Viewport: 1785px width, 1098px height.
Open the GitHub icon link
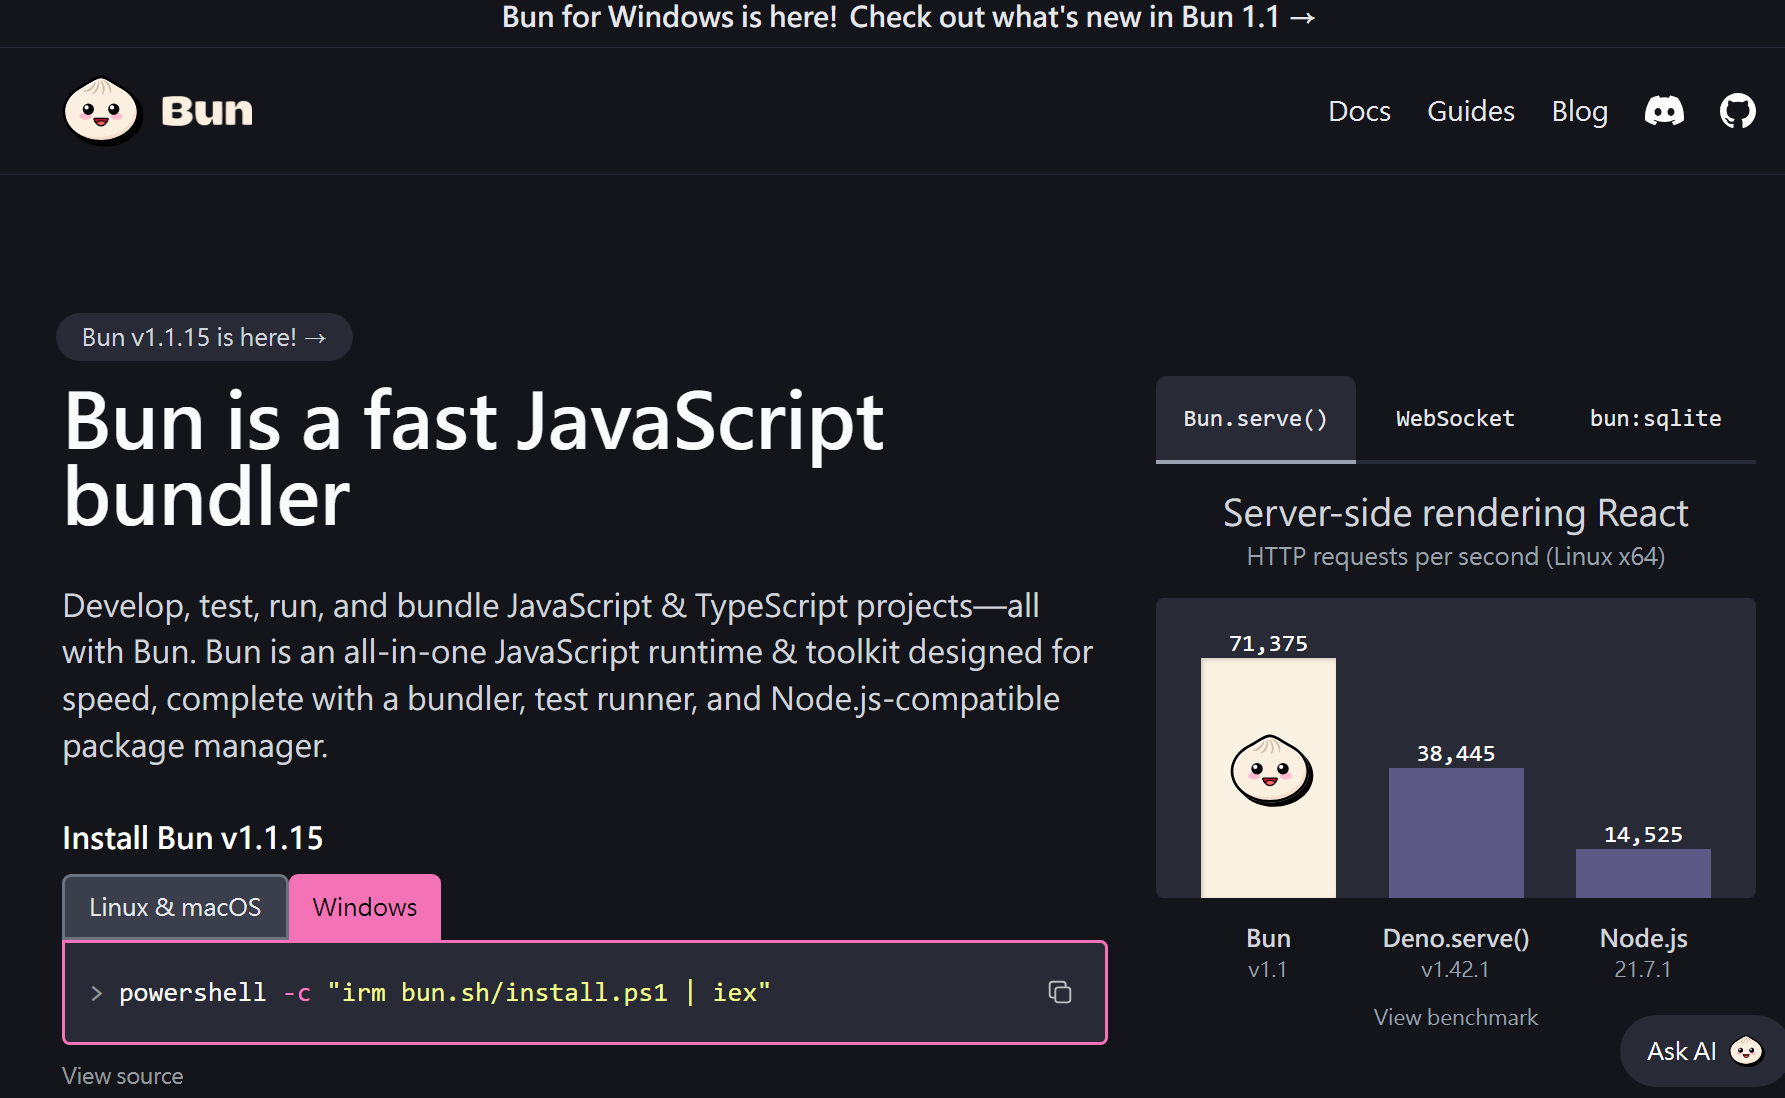point(1738,111)
